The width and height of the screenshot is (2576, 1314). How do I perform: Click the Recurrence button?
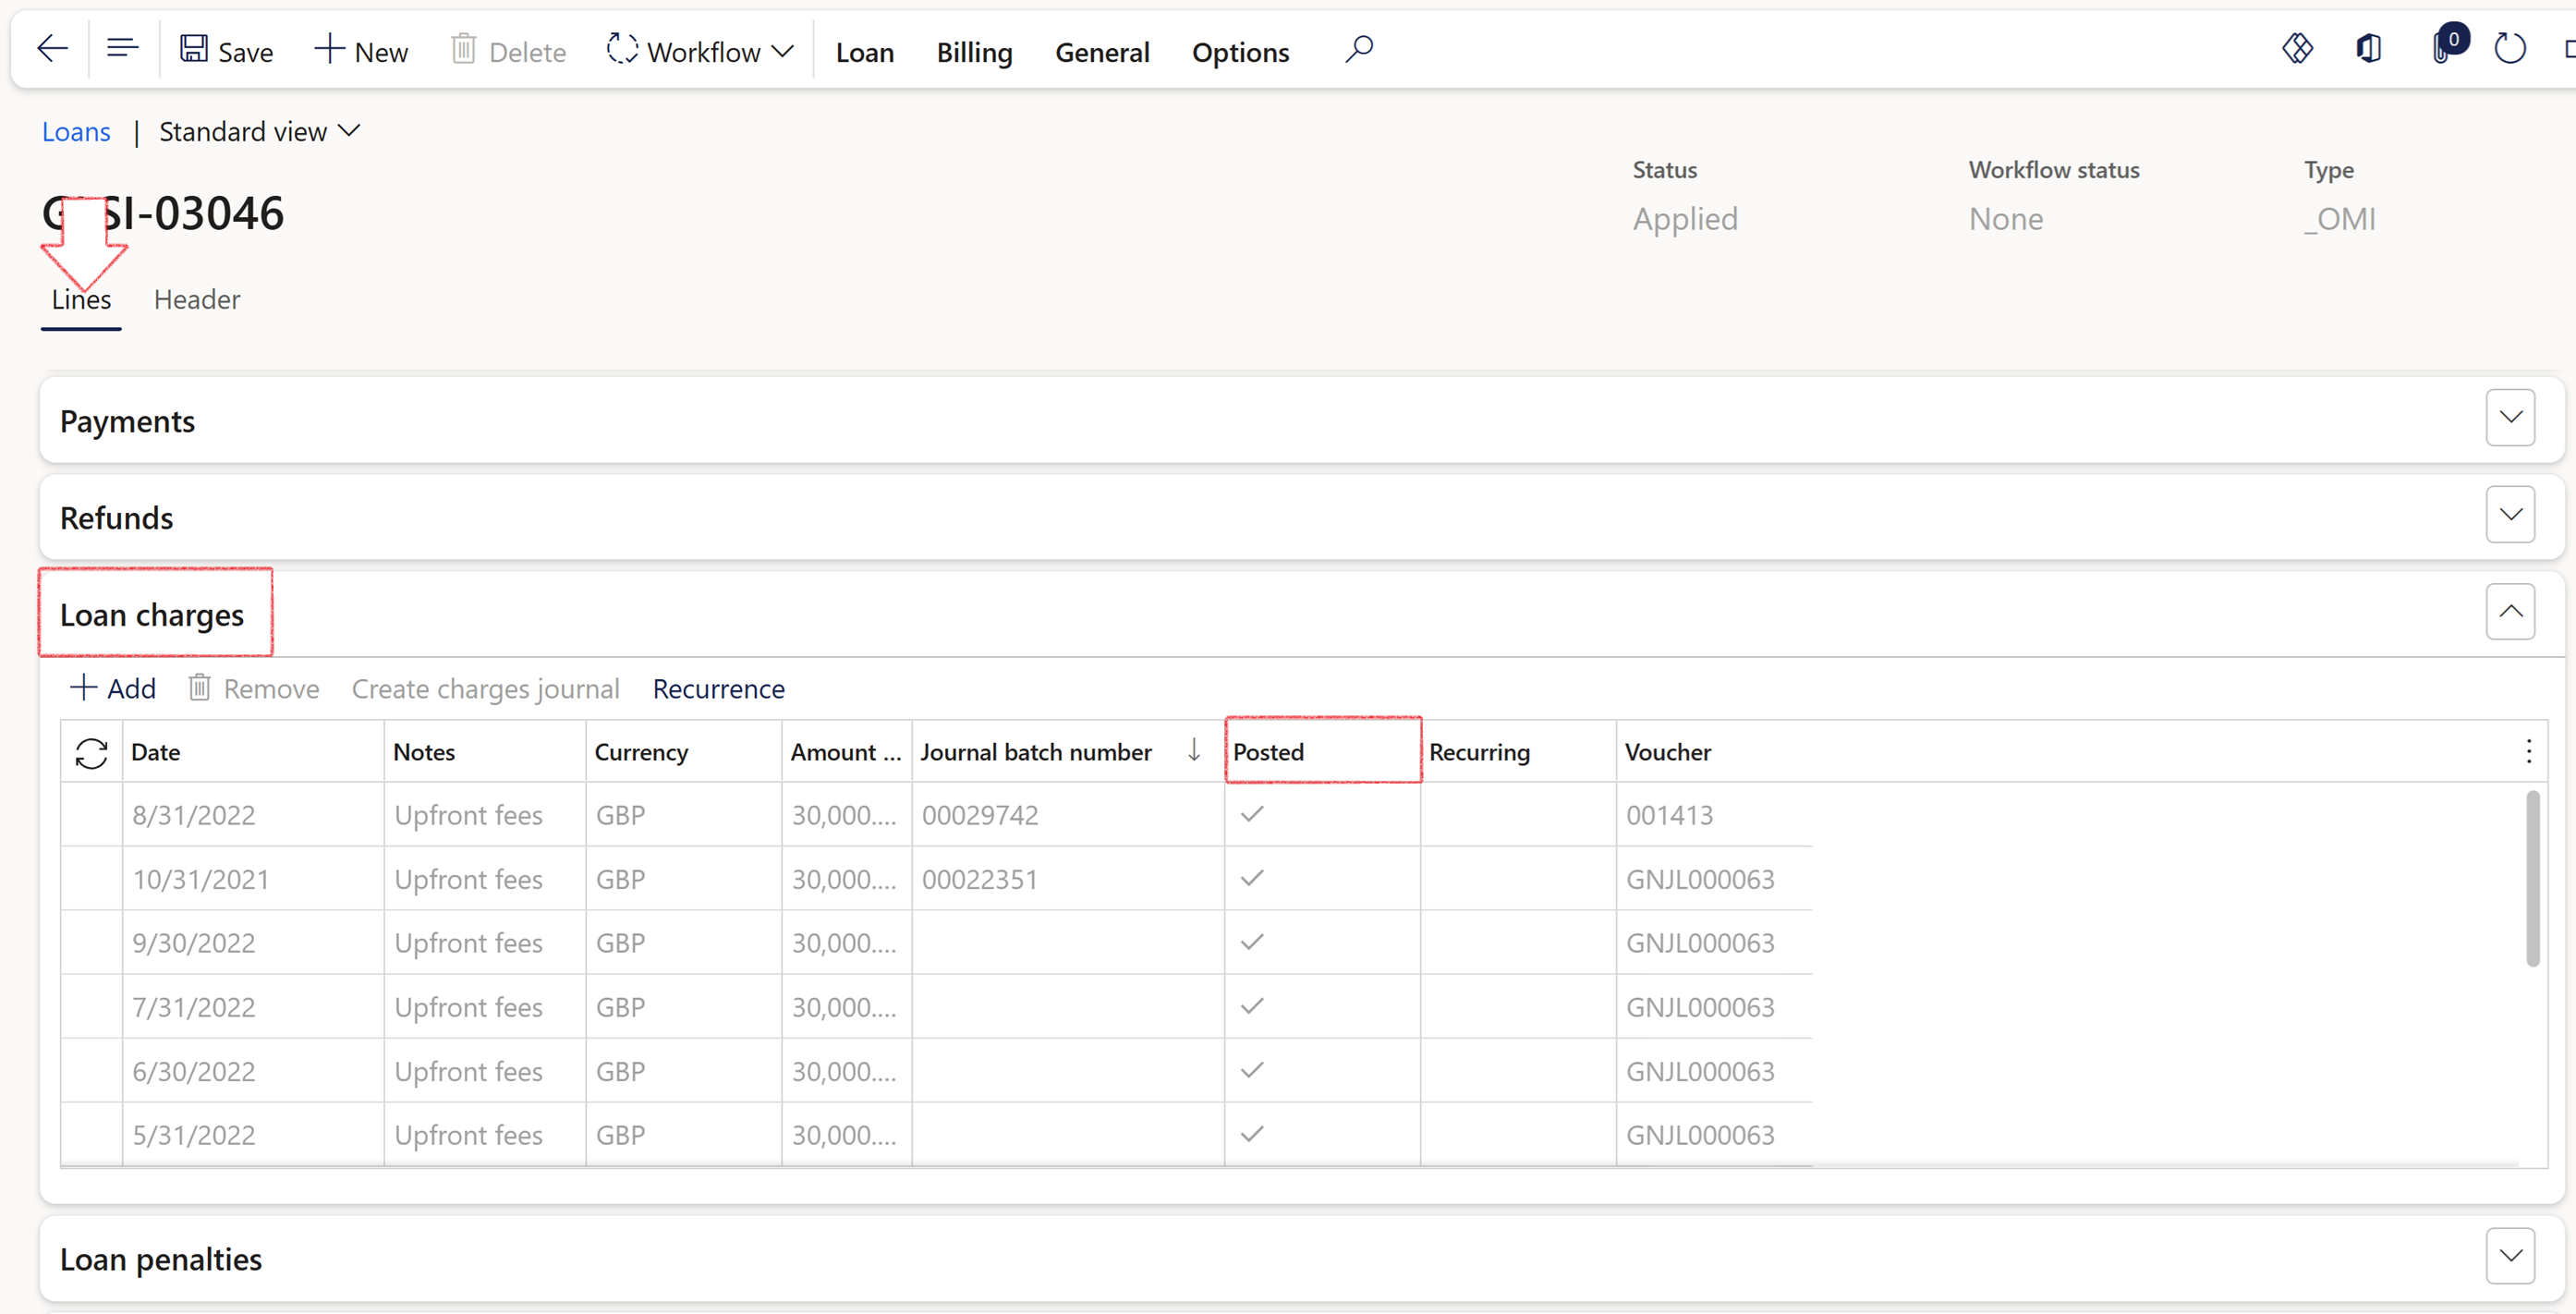(718, 689)
